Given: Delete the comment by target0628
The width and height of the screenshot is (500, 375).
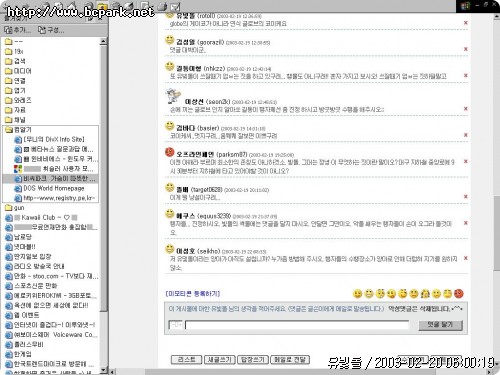Looking at the screenshot, I should pos(466,197).
